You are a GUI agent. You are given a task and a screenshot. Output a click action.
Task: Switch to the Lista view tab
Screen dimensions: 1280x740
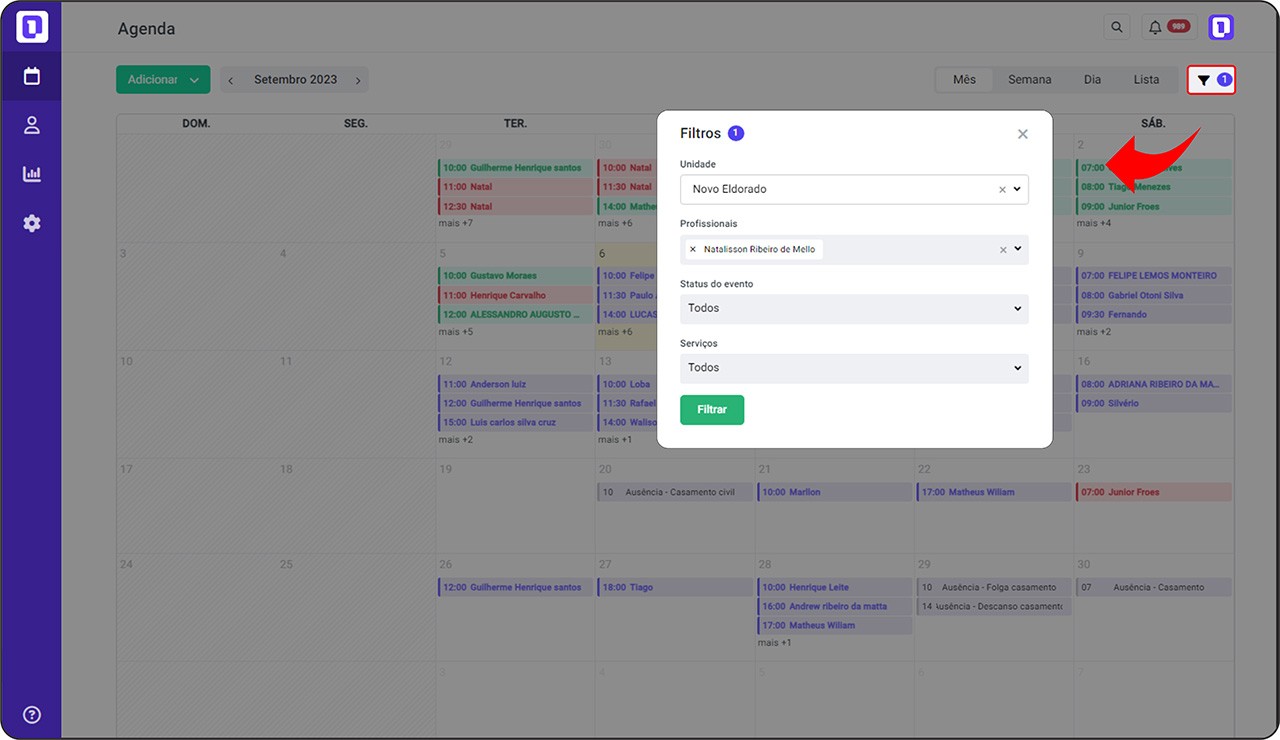[1146, 80]
